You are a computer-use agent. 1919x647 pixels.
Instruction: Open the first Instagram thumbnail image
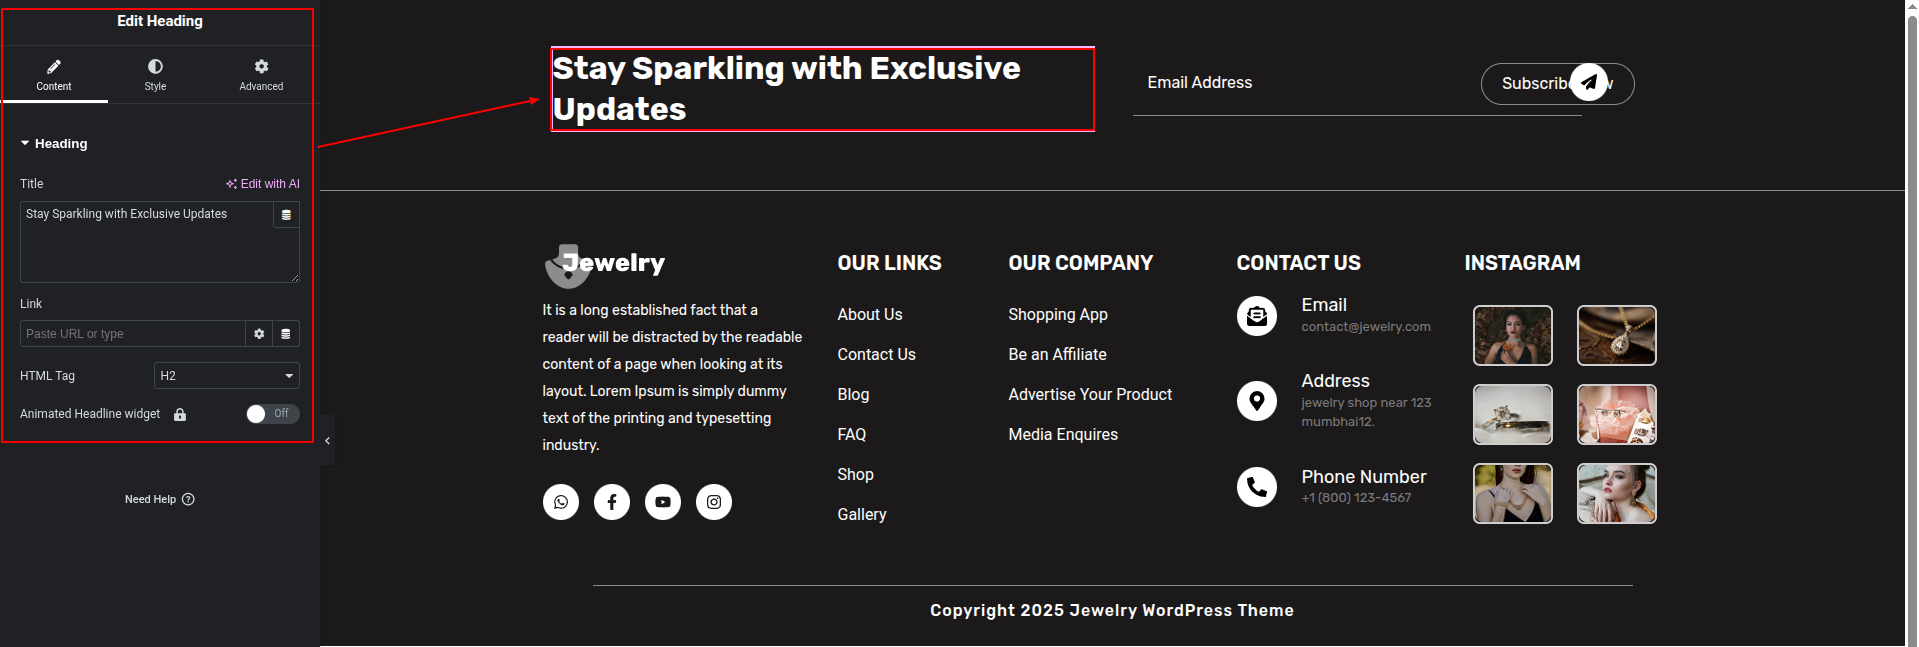pos(1512,335)
